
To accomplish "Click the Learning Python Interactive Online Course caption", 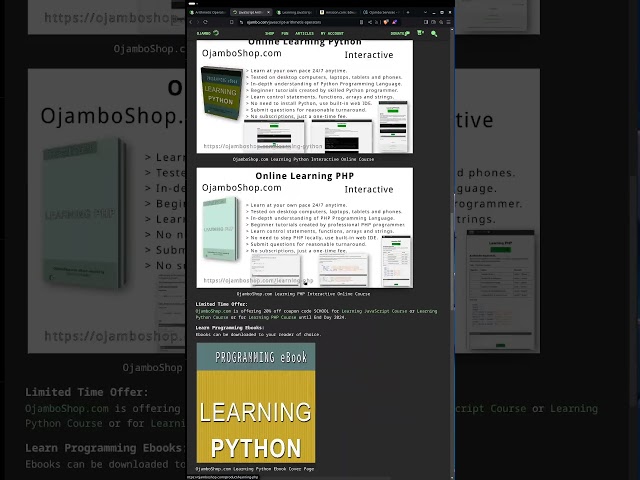I will (x=303, y=159).
